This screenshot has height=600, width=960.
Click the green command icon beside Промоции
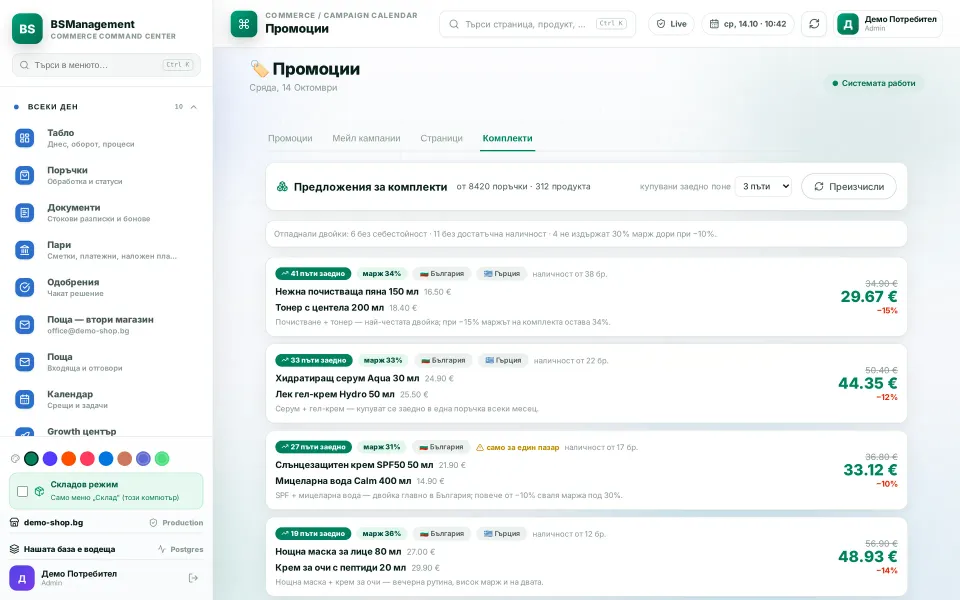click(x=244, y=24)
